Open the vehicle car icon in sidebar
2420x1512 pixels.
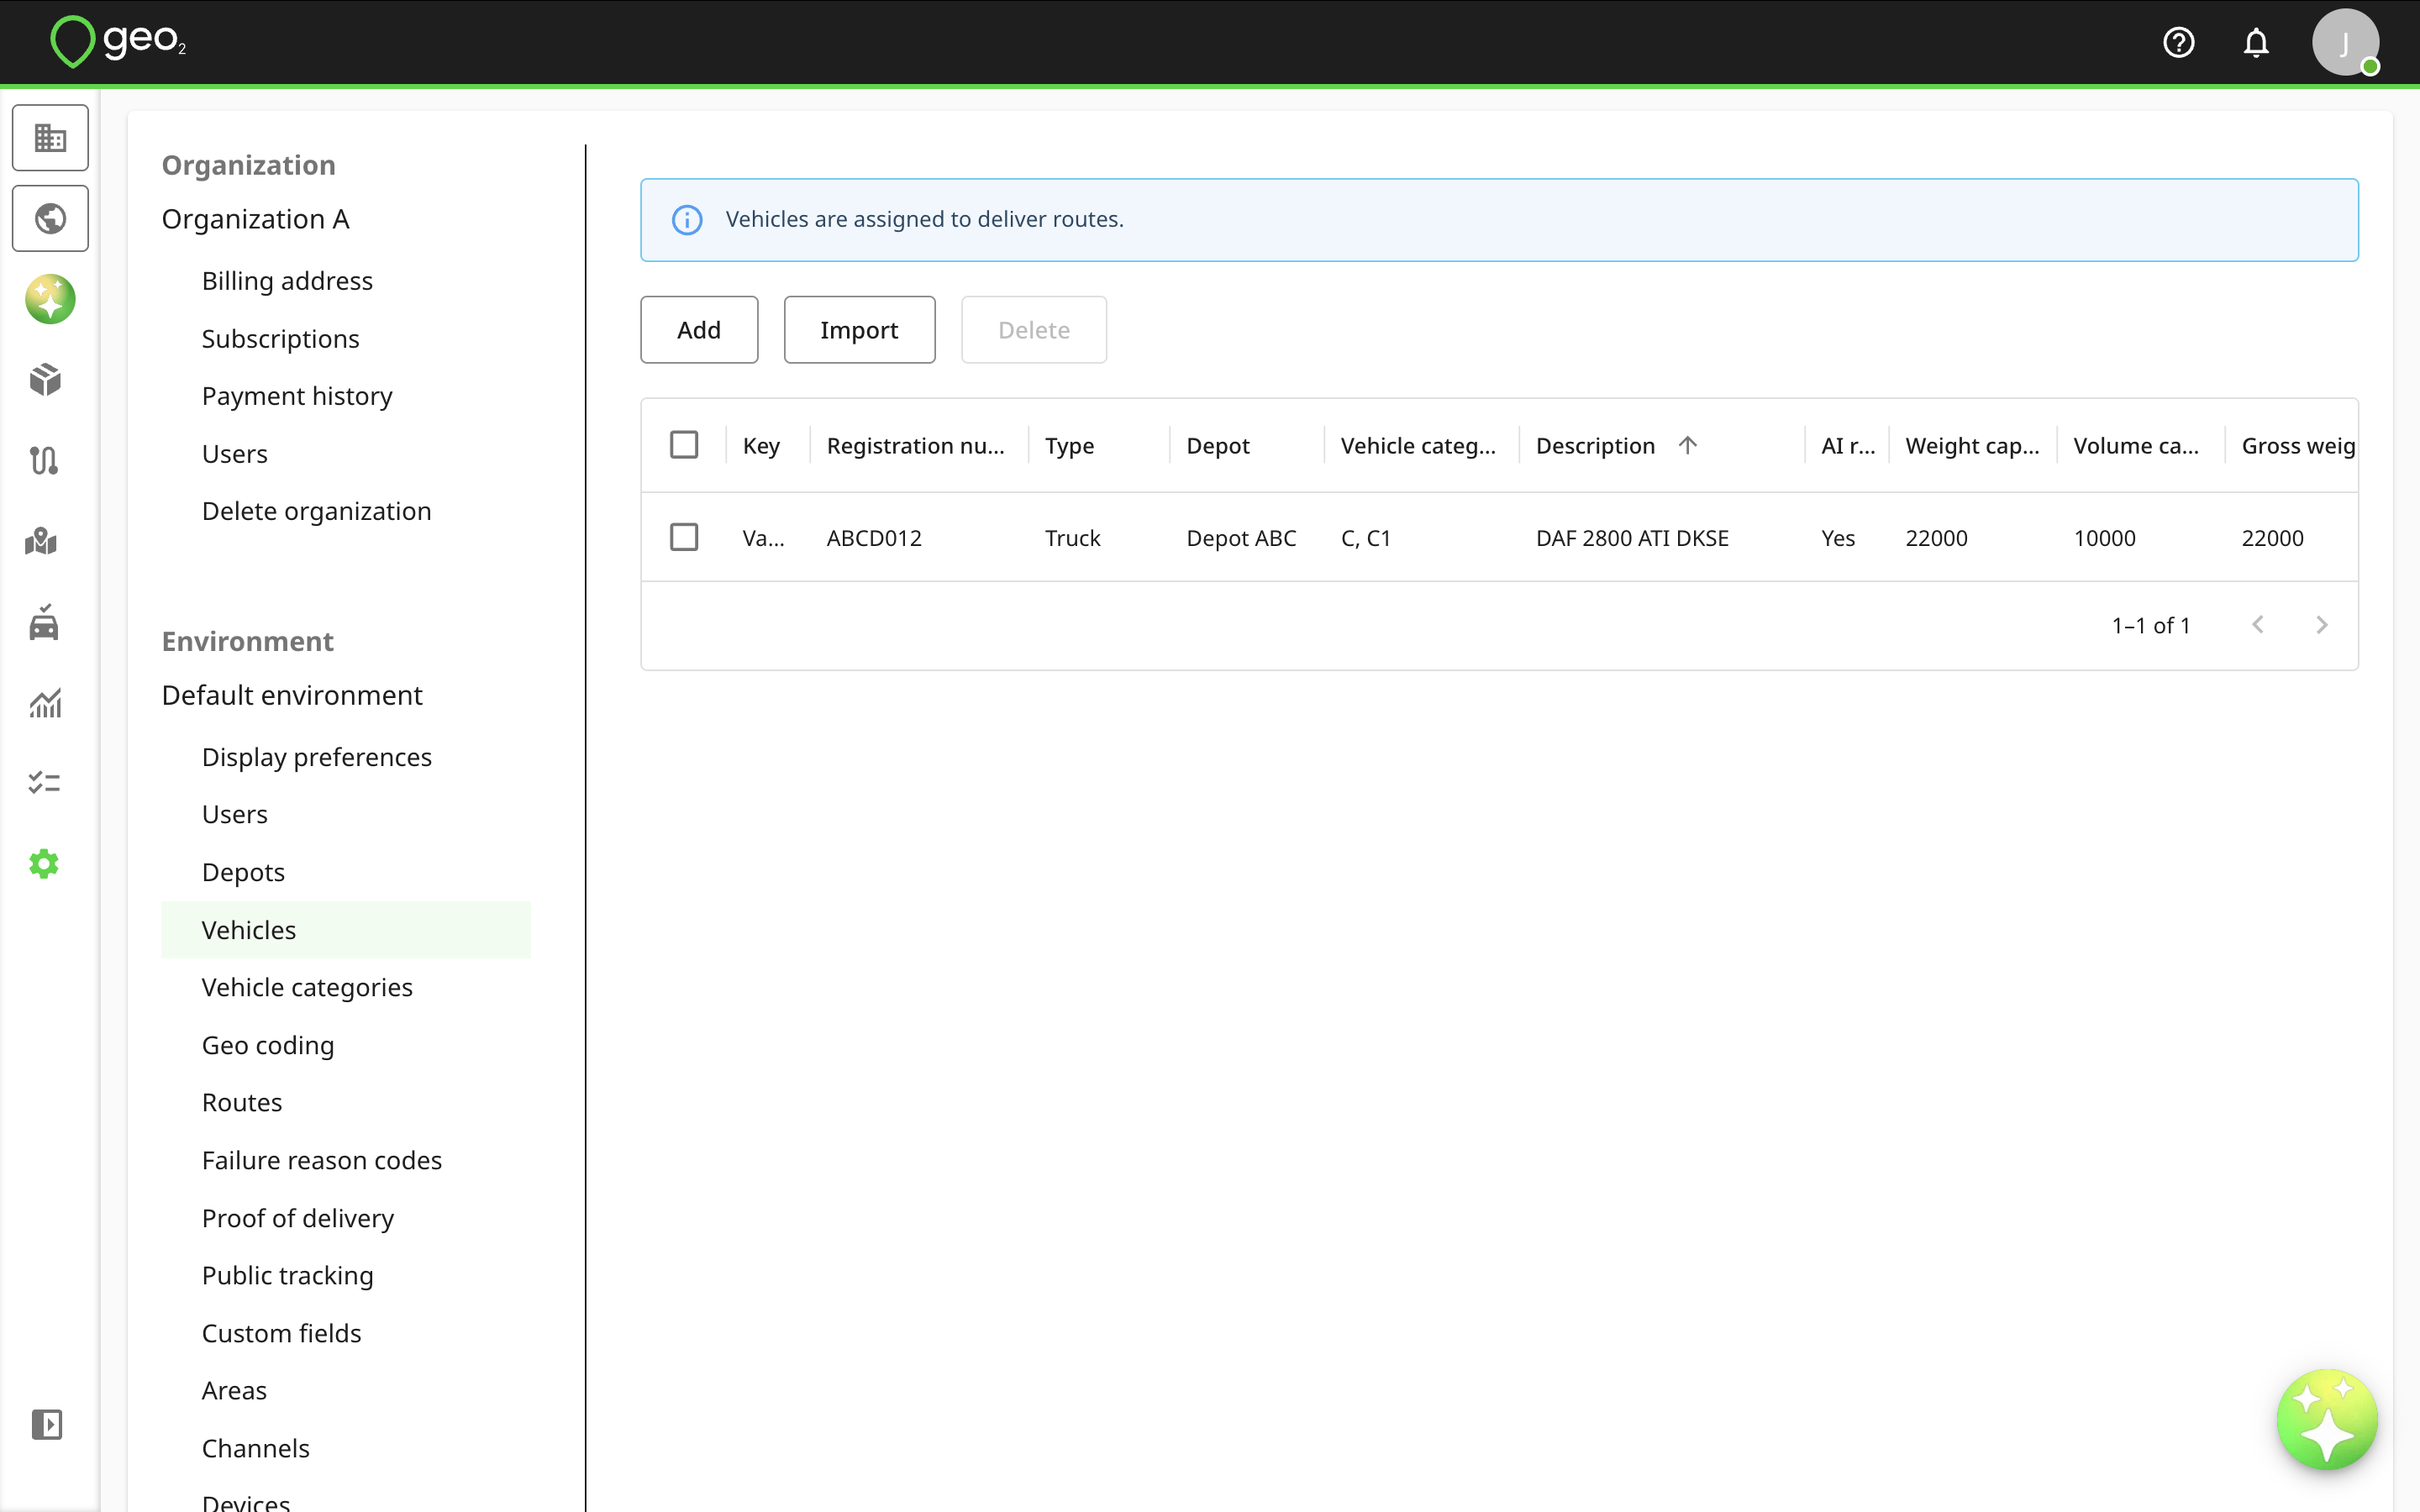click(44, 622)
